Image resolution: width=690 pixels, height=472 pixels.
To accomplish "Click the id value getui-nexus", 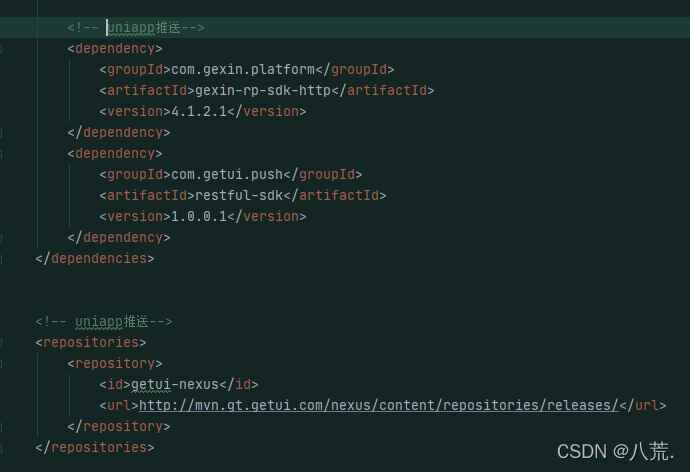I will 175,384.
